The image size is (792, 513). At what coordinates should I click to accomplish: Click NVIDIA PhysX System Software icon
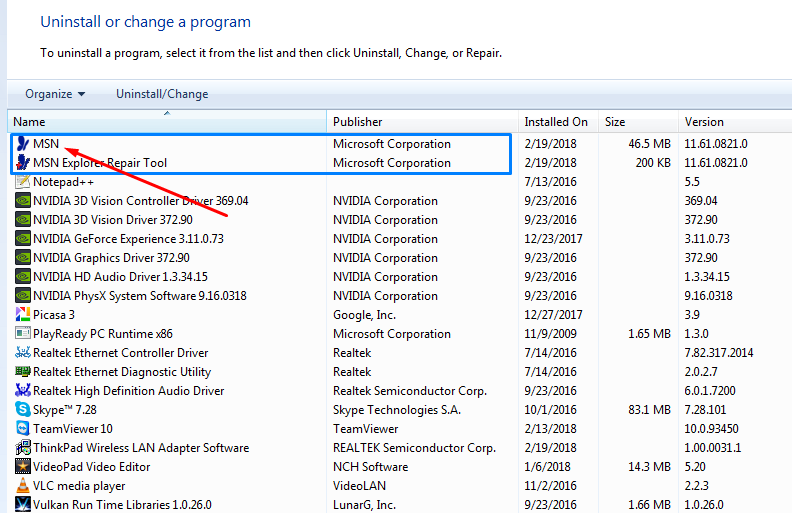pos(23,296)
